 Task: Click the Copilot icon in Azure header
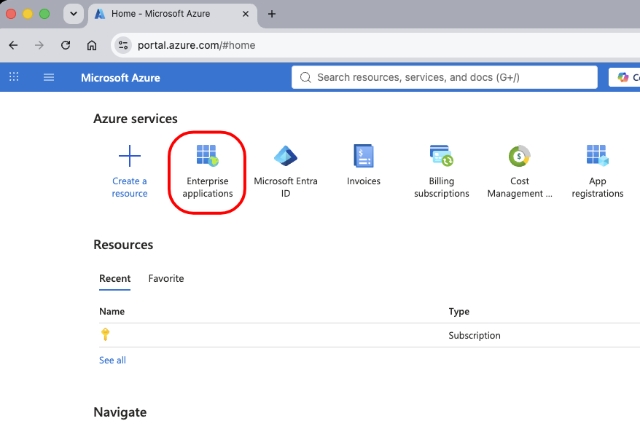623,77
